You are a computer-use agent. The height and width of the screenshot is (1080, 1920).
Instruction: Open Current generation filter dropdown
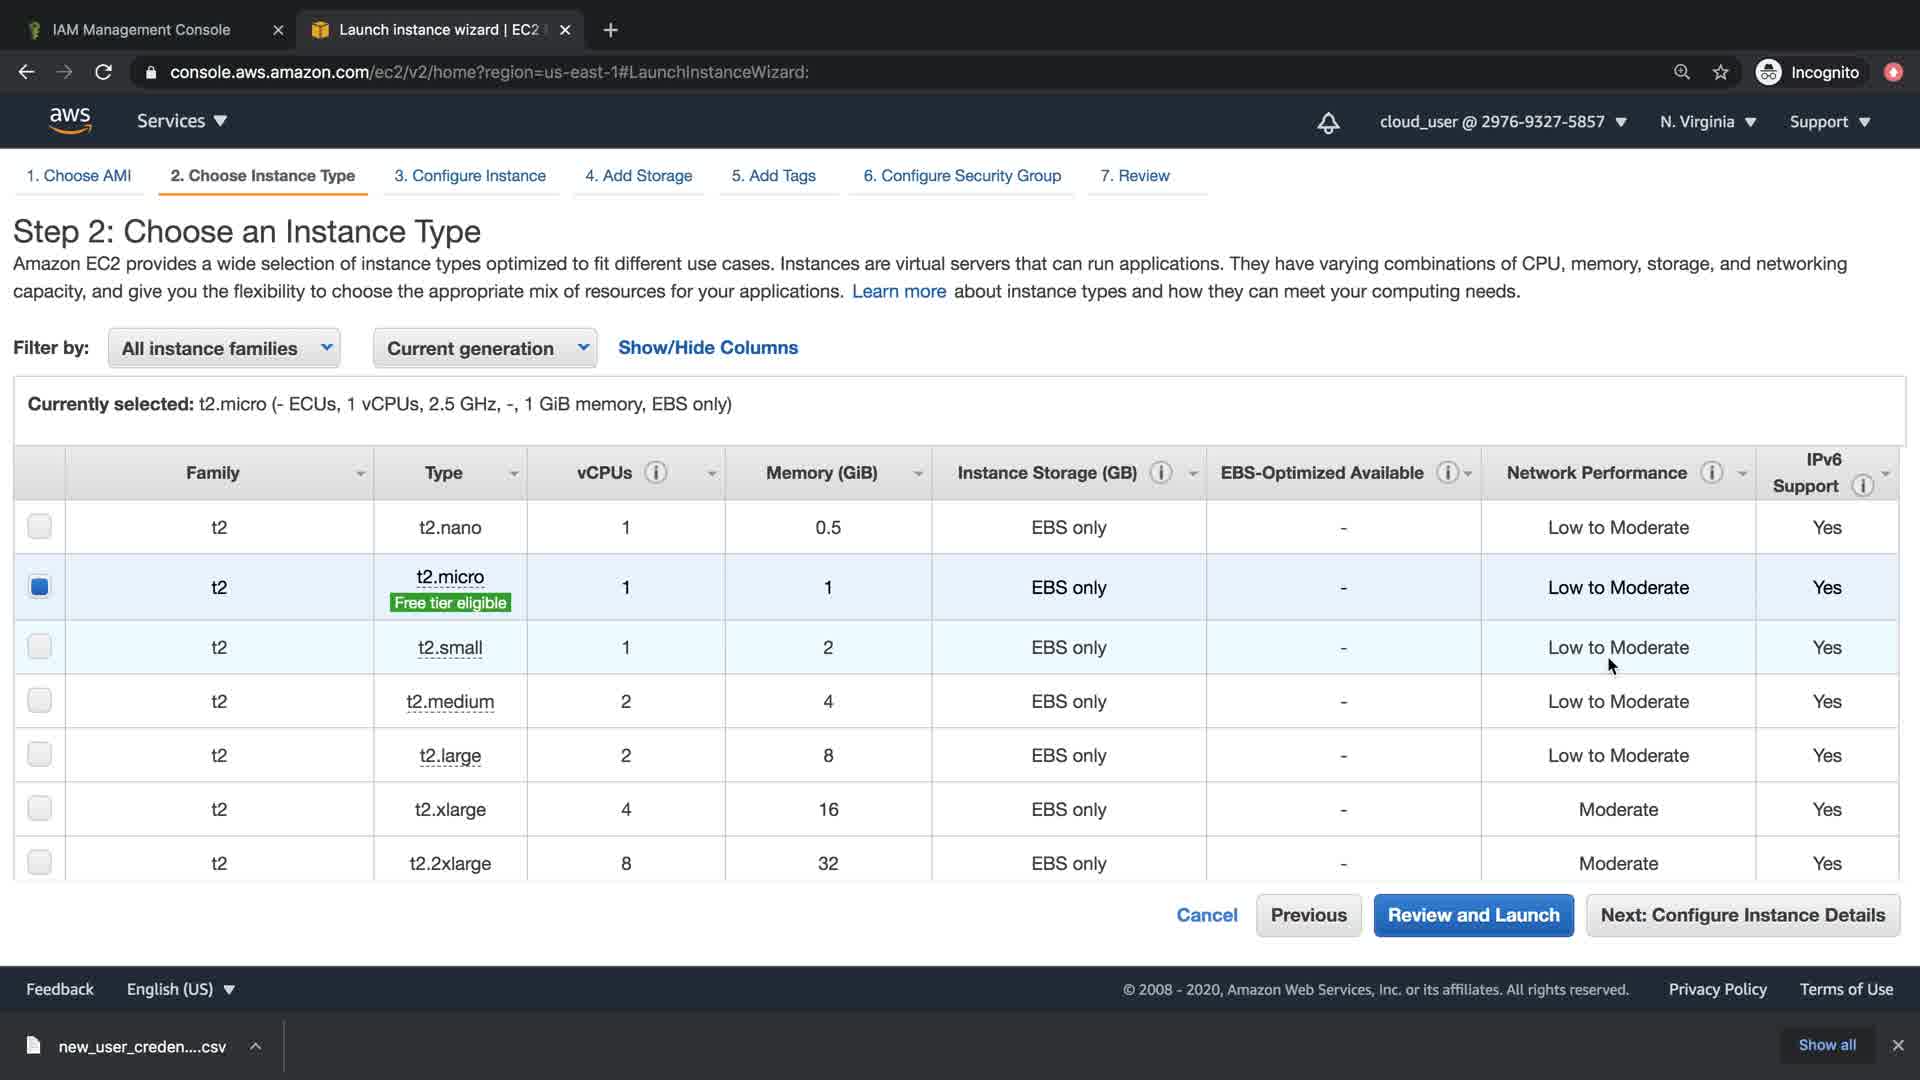(485, 348)
